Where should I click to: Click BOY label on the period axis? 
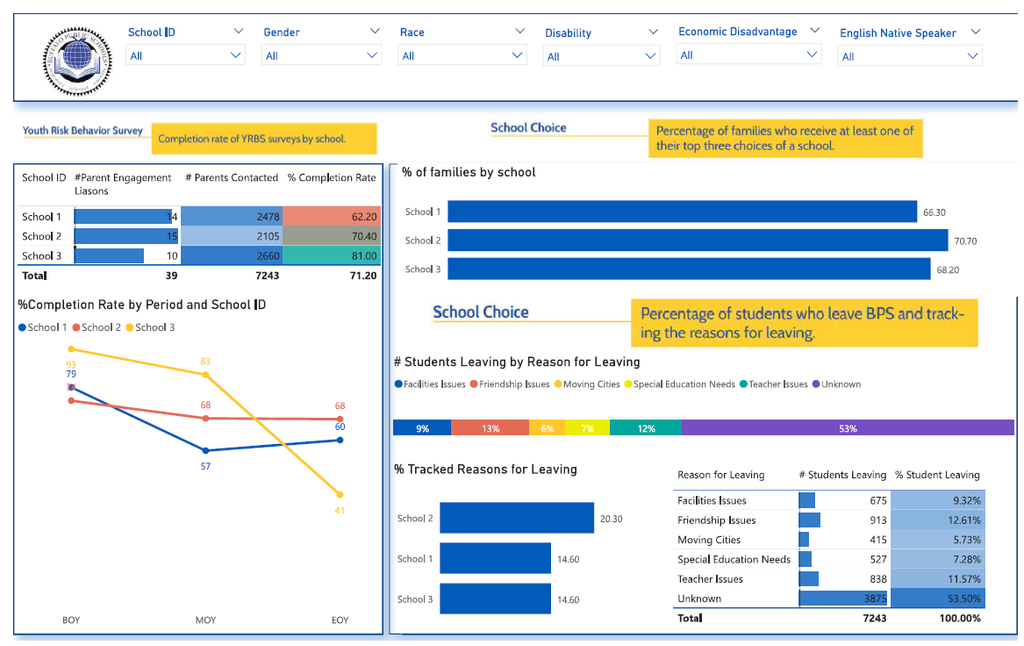tap(71, 620)
